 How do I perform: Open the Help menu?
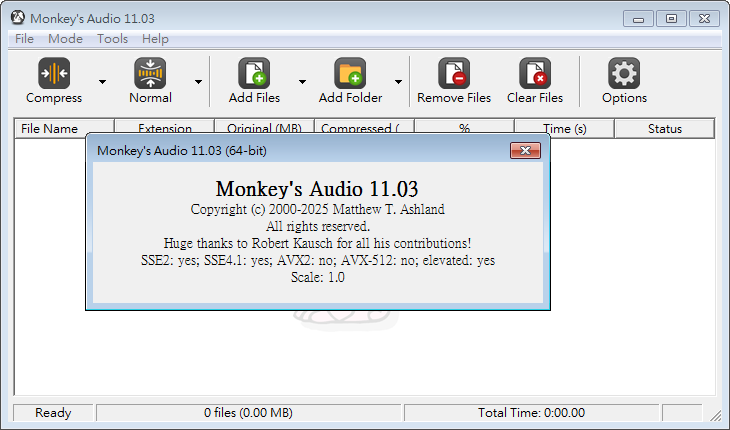click(155, 39)
